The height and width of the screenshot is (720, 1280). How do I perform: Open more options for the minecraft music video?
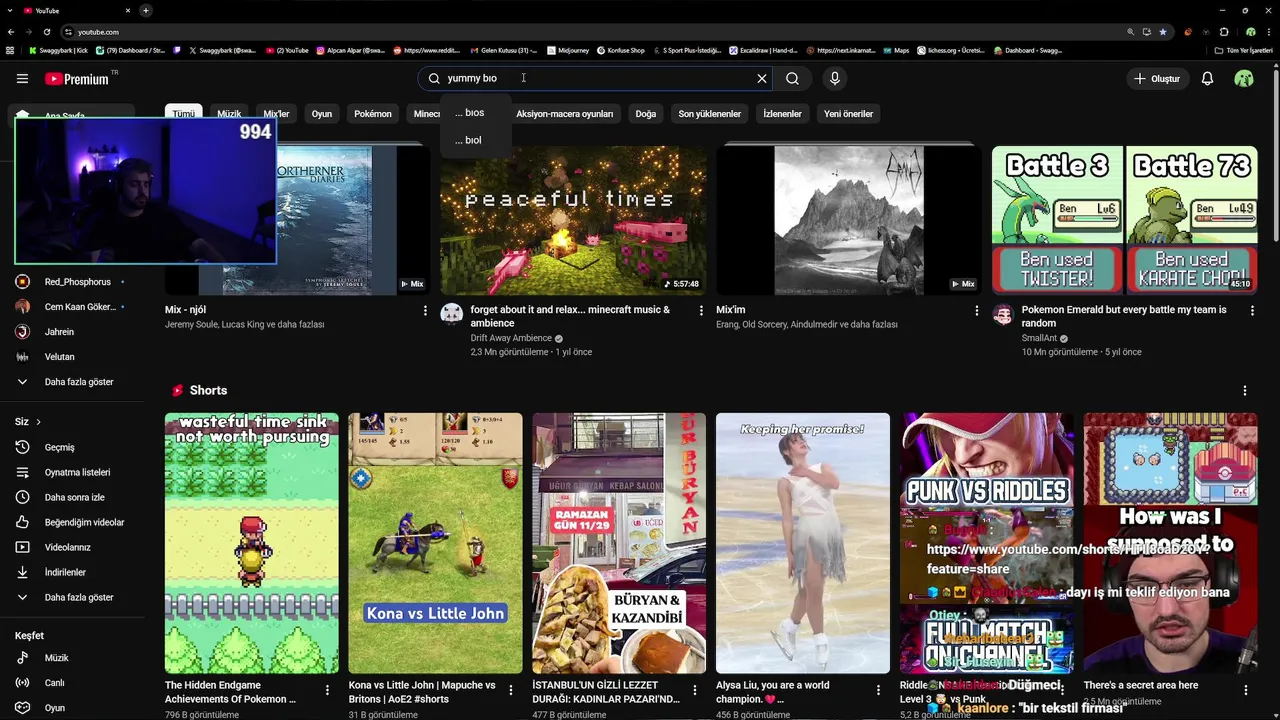coord(700,311)
